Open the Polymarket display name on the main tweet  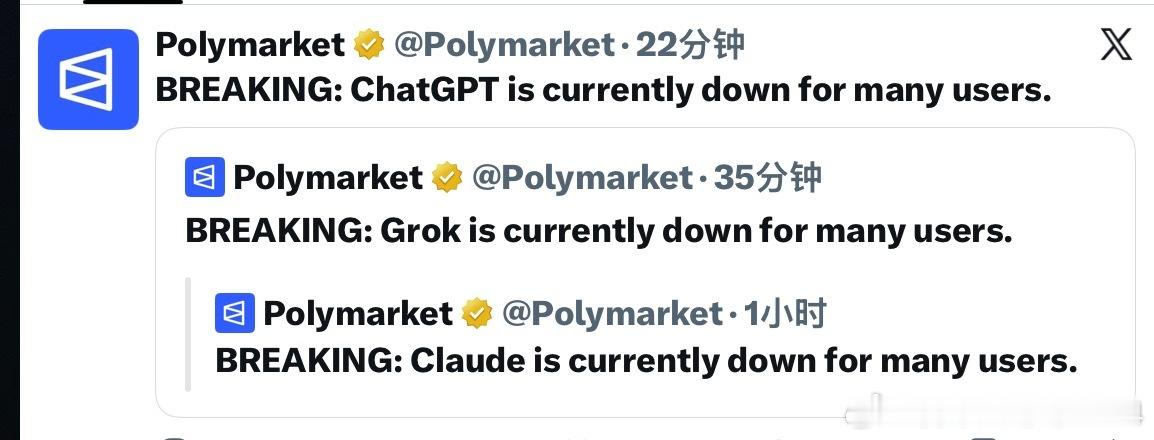[x=250, y=46]
